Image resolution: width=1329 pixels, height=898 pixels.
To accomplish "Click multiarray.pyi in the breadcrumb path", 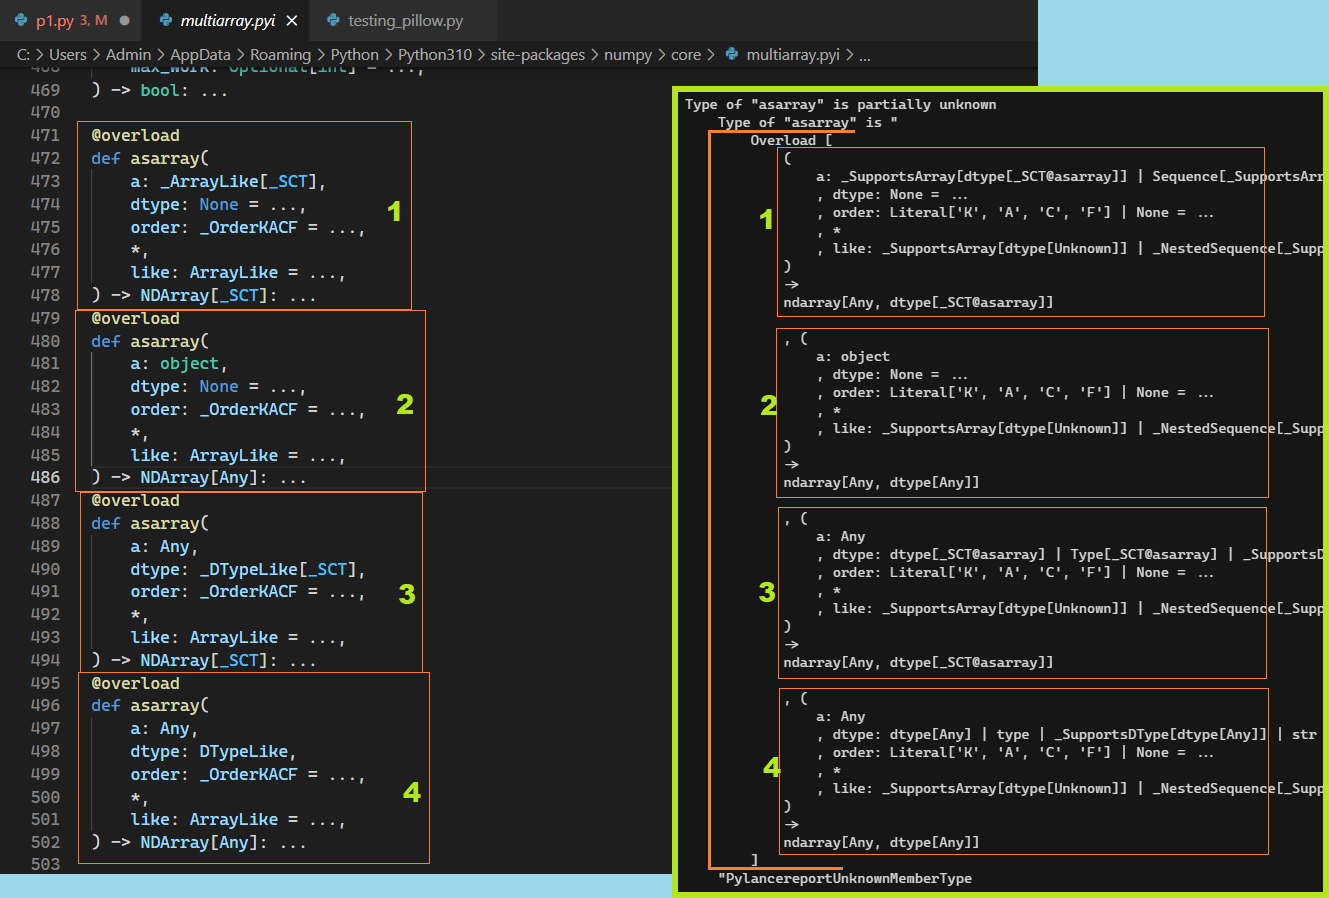I will coord(793,54).
